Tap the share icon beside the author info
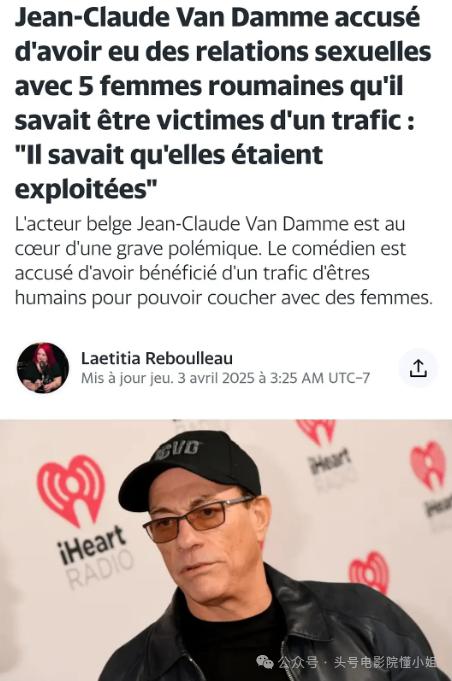452x681 pixels. 418,368
